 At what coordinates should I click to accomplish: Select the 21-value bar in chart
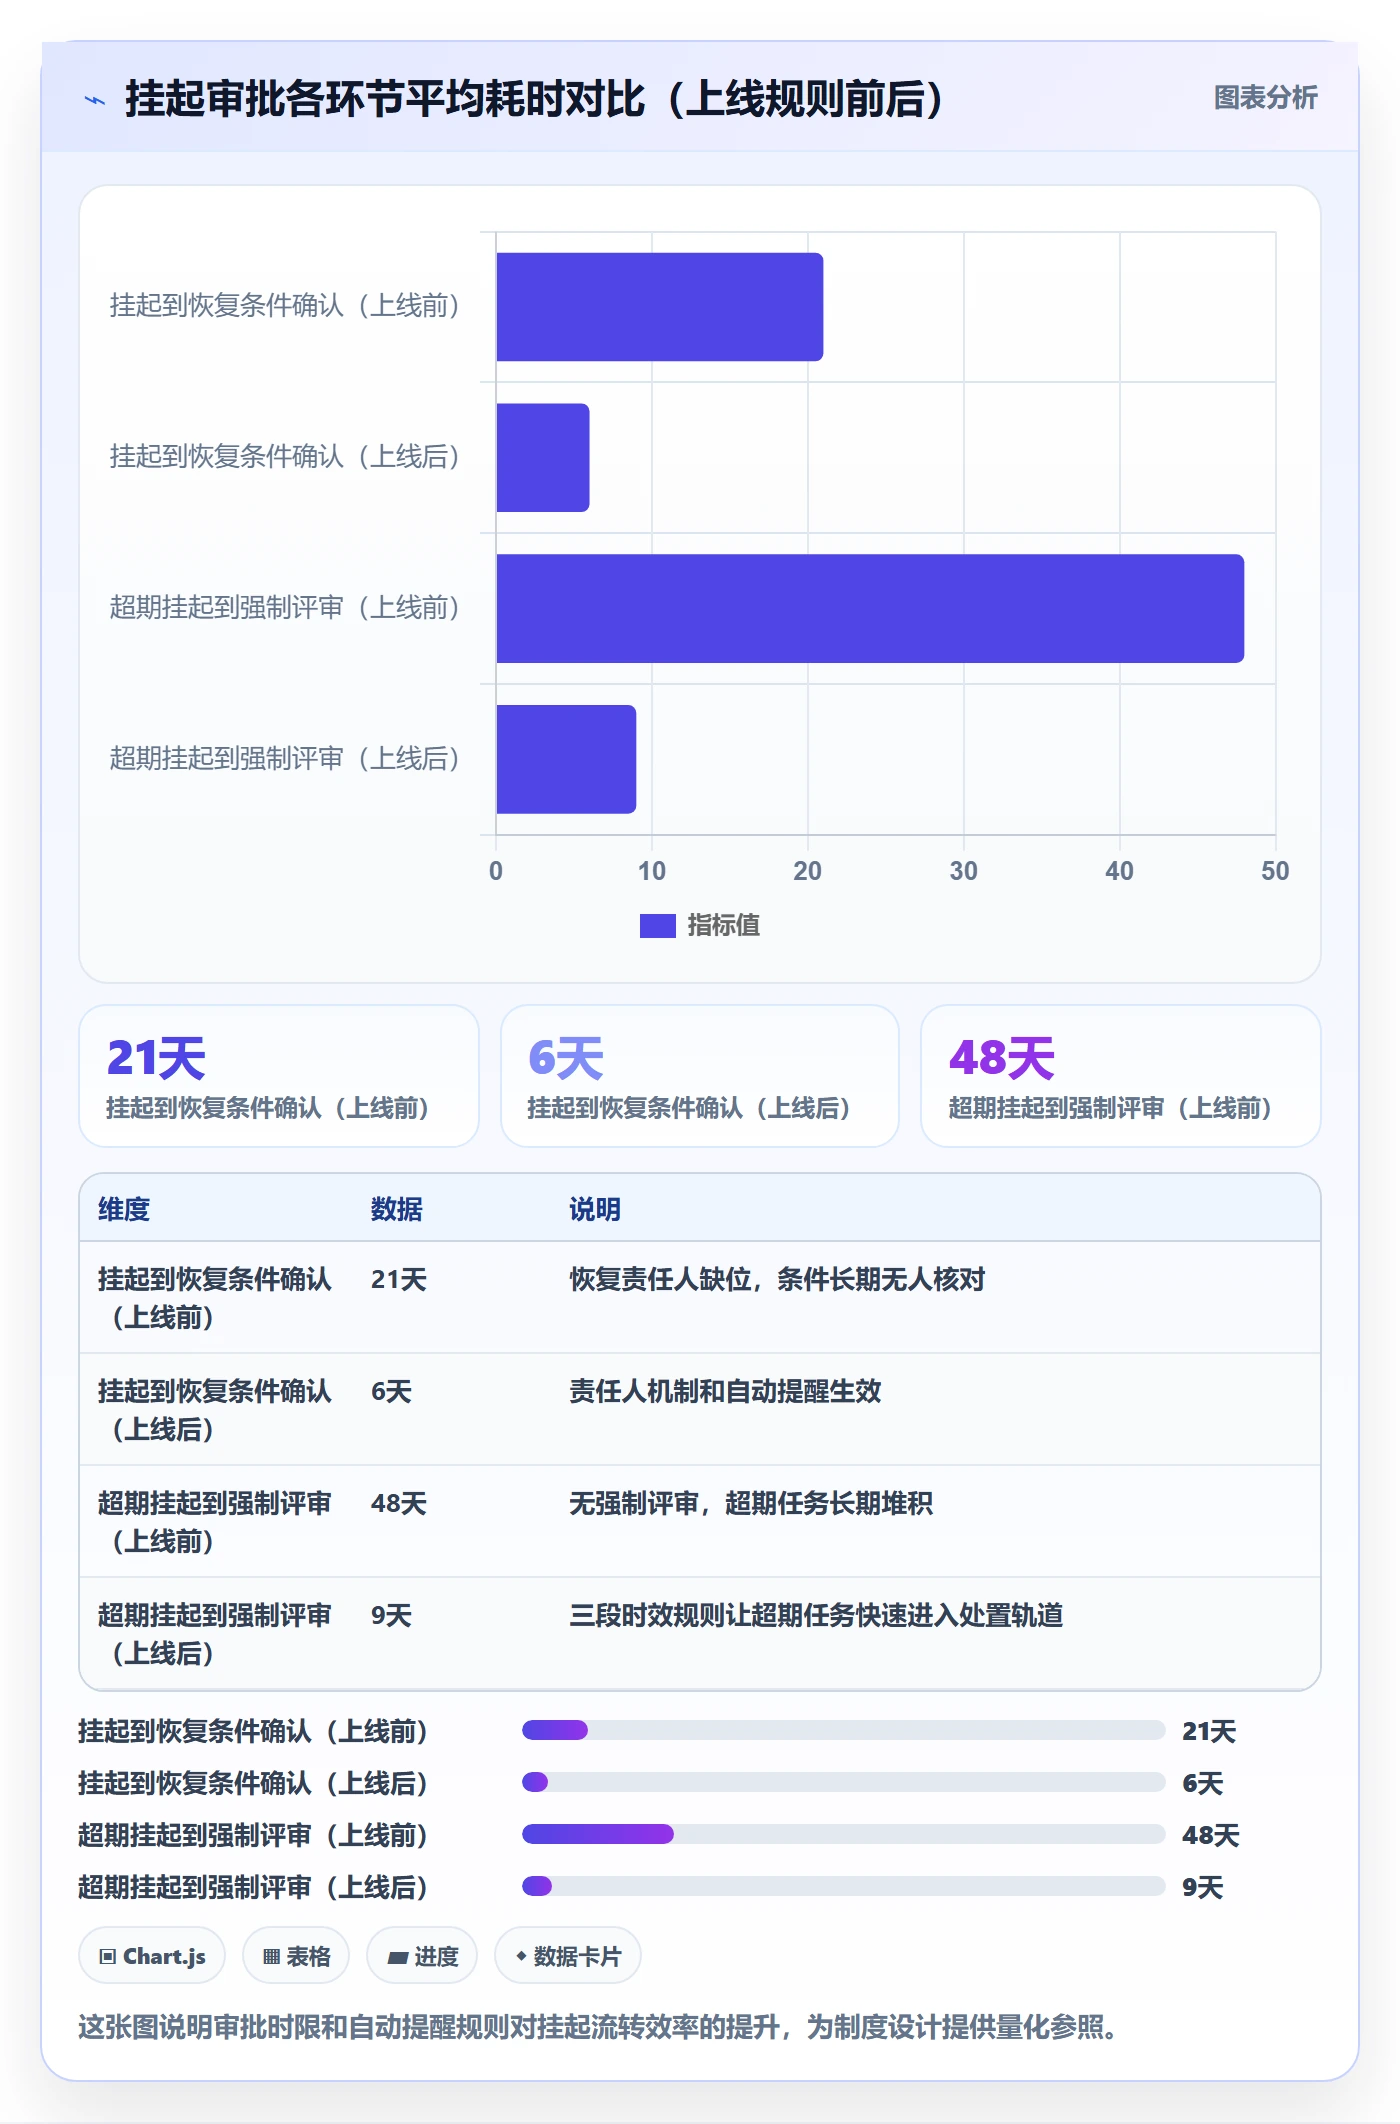click(x=660, y=307)
